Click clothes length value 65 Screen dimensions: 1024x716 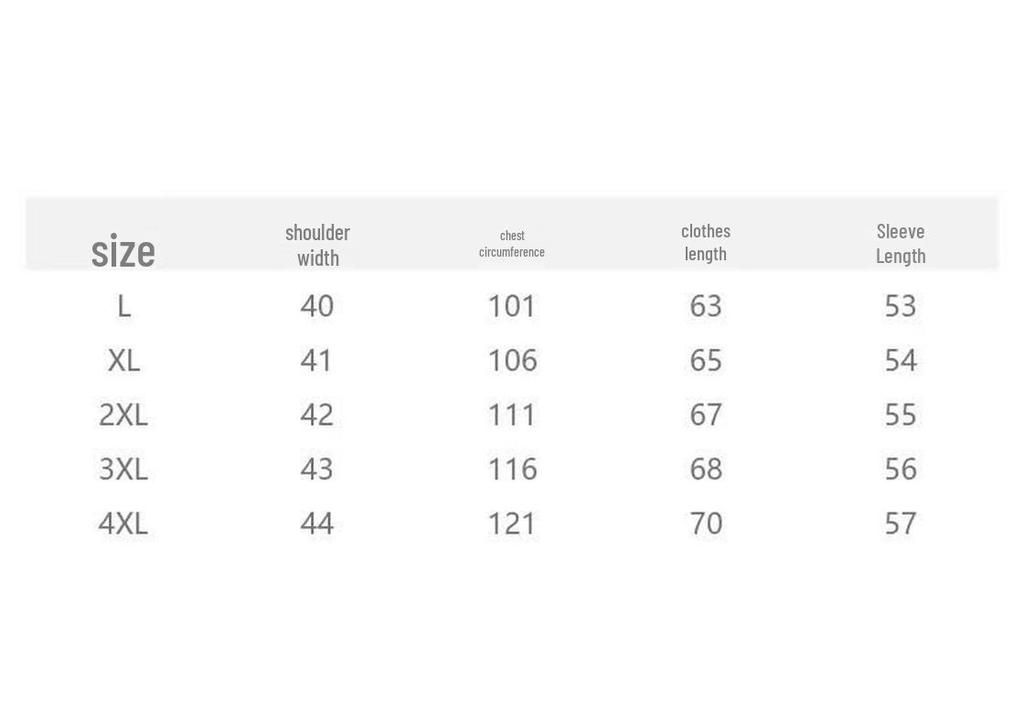706,360
